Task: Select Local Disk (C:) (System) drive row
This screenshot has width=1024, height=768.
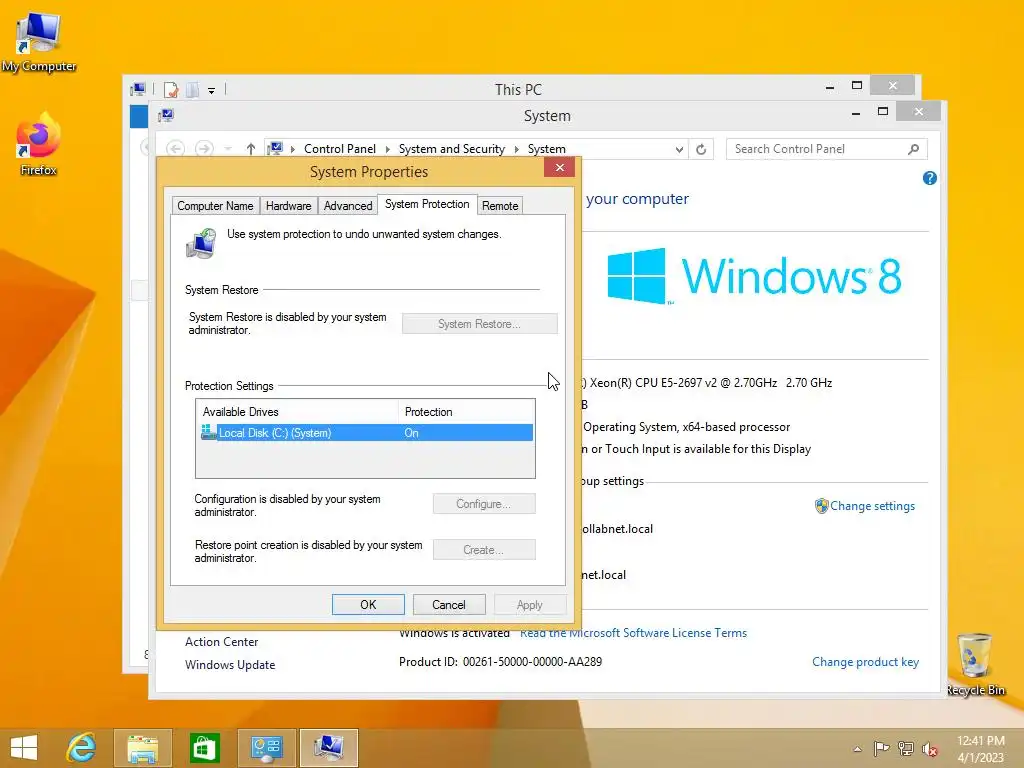Action: click(x=366, y=433)
